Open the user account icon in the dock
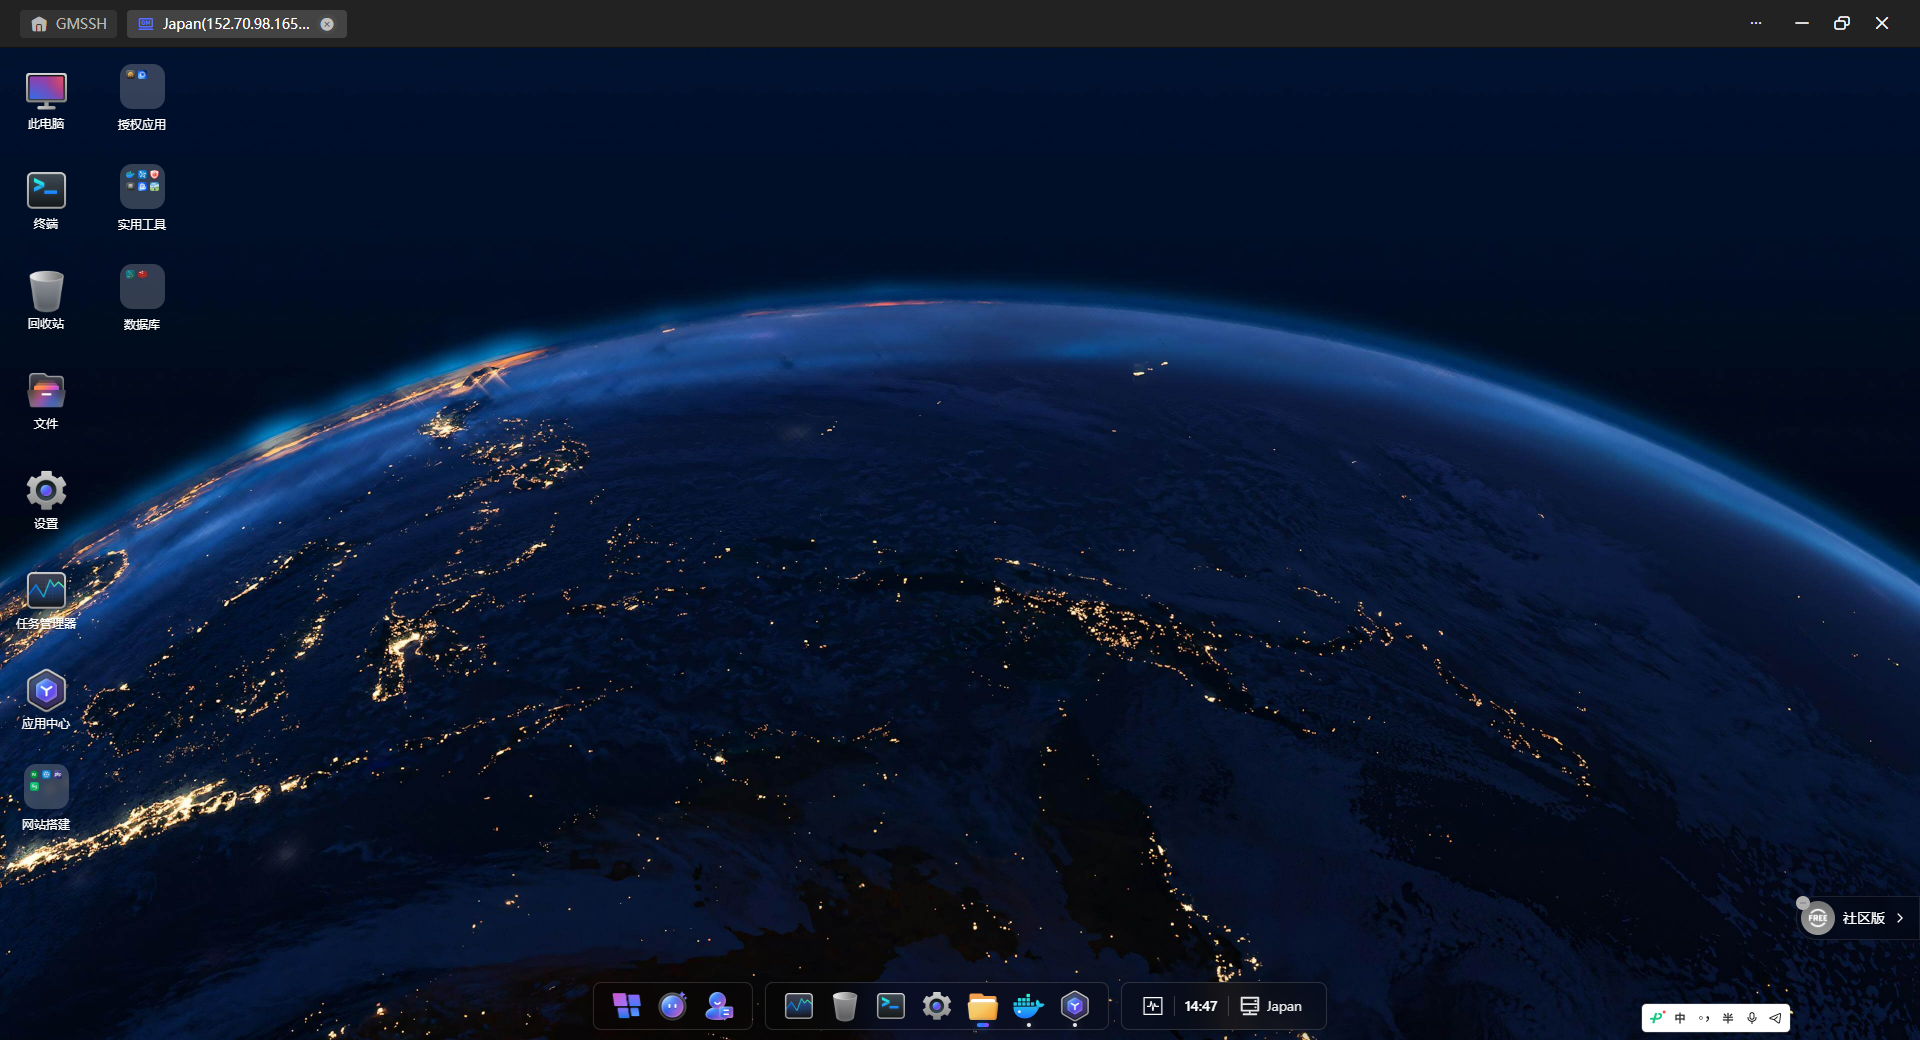1920x1040 pixels. [719, 1006]
